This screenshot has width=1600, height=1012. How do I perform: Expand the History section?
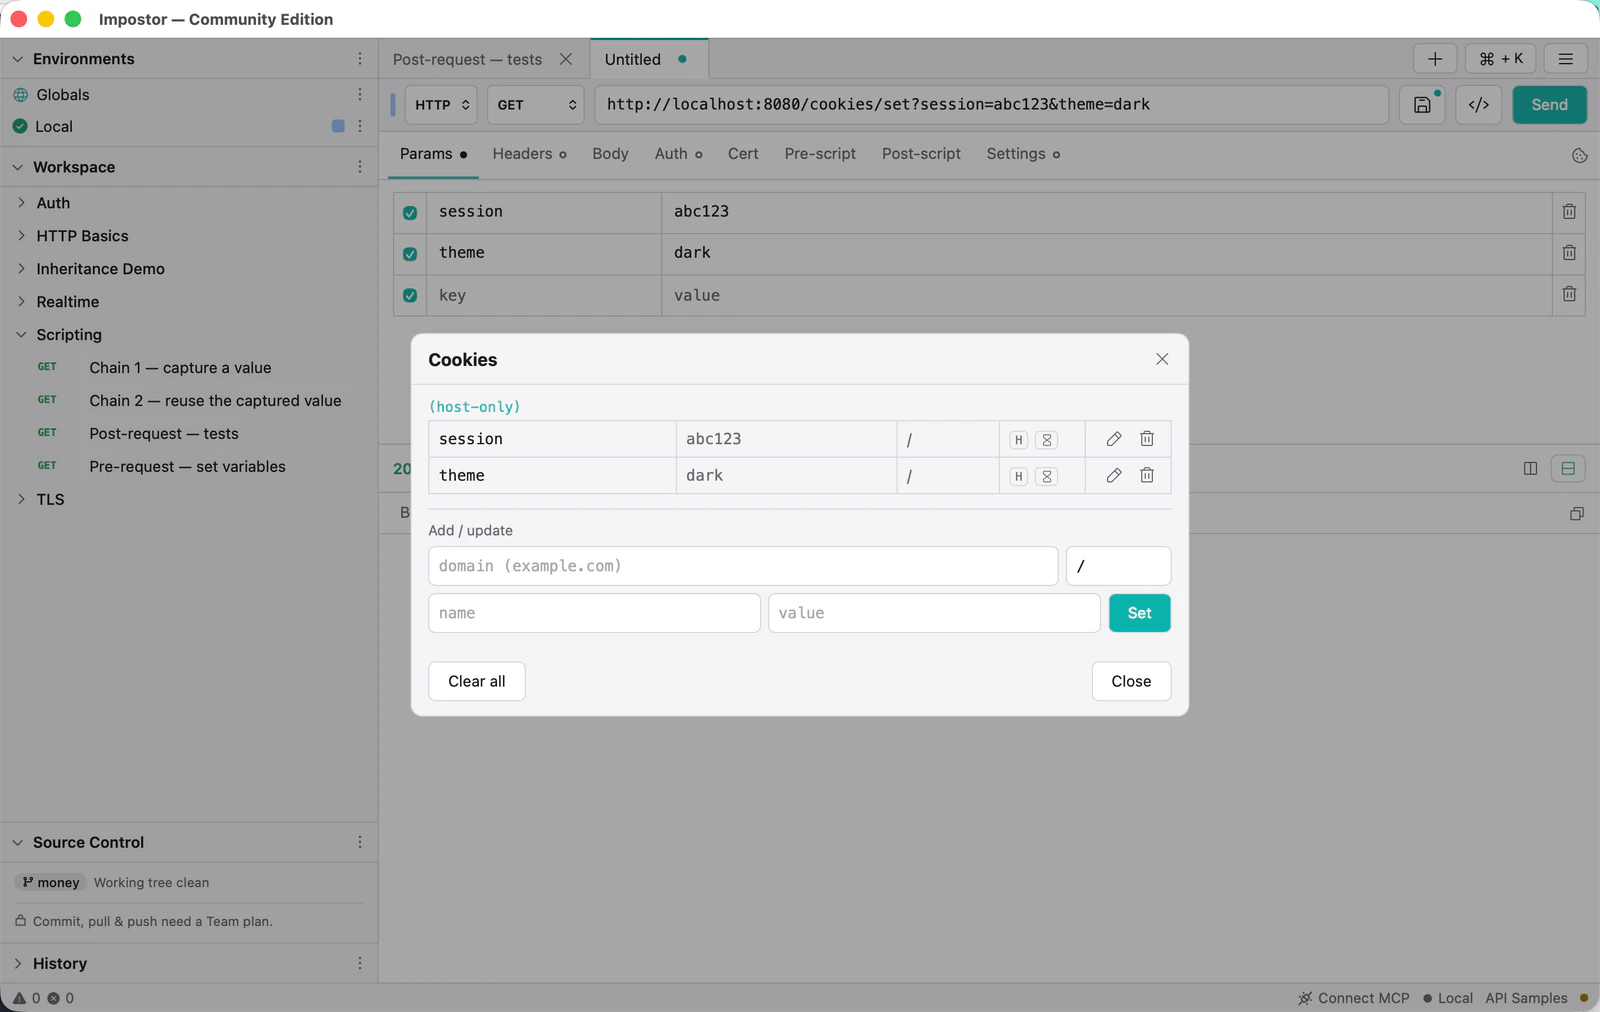17,963
